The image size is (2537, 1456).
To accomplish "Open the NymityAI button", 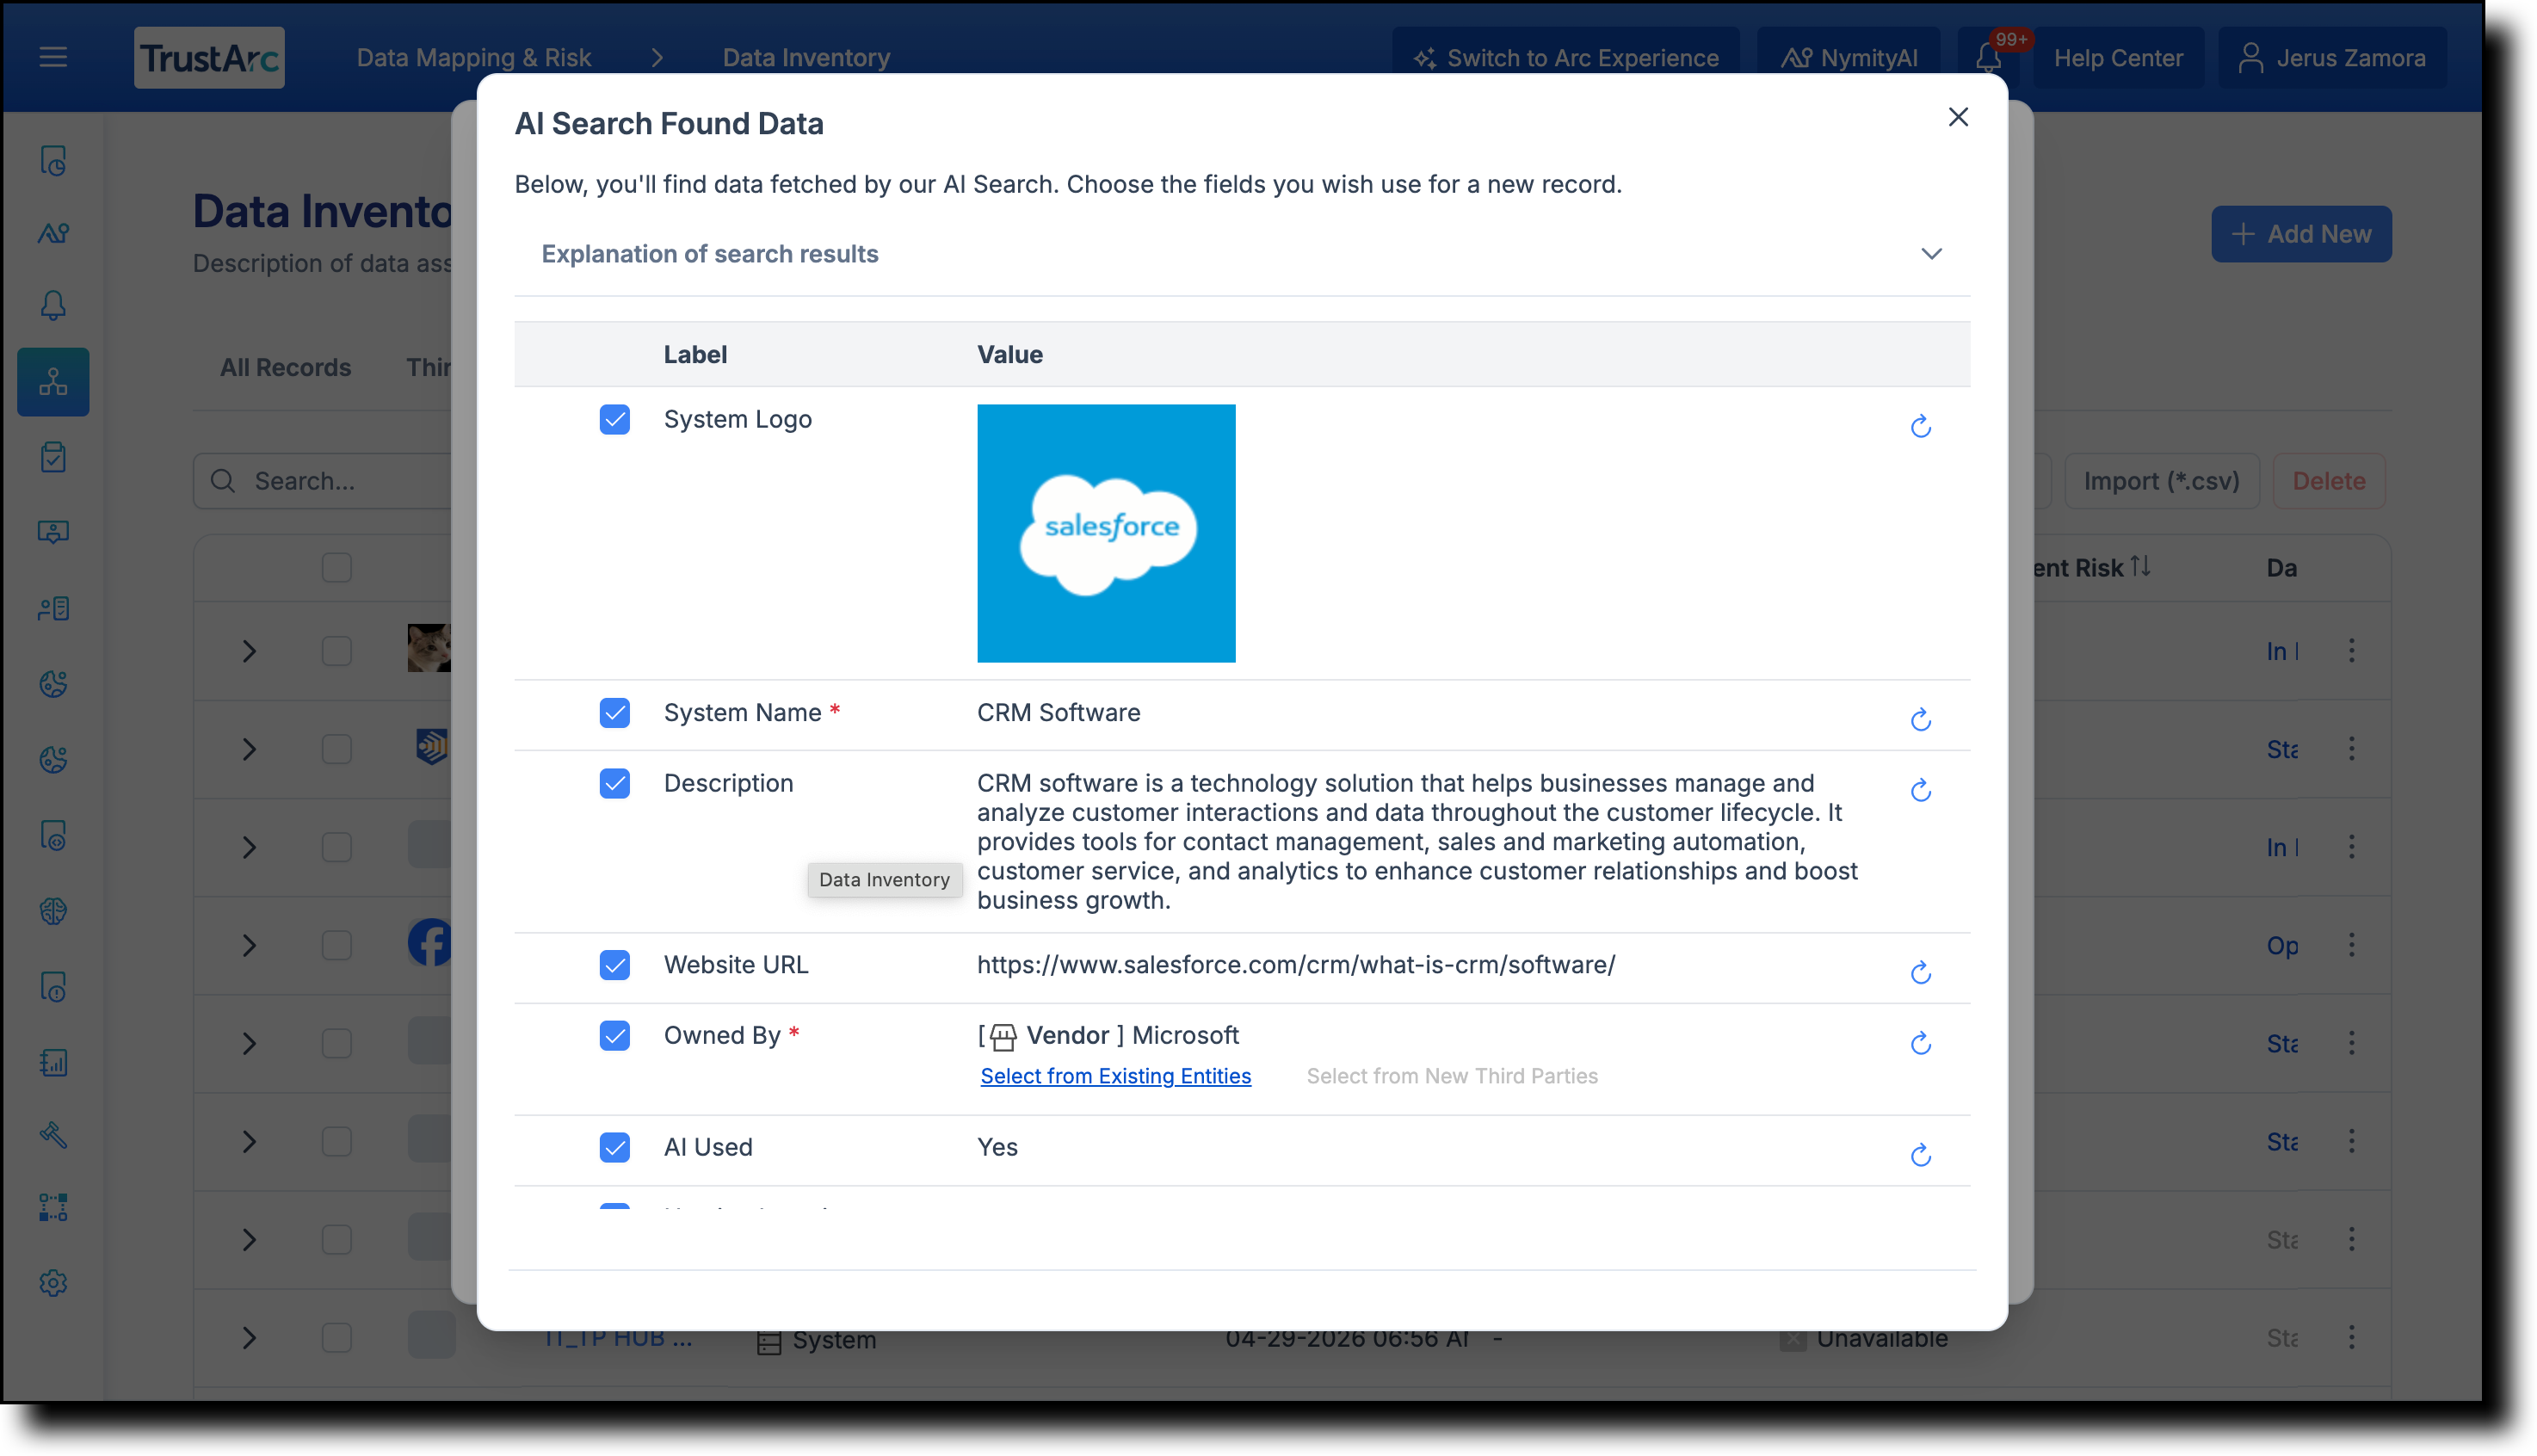I will (x=1849, y=58).
